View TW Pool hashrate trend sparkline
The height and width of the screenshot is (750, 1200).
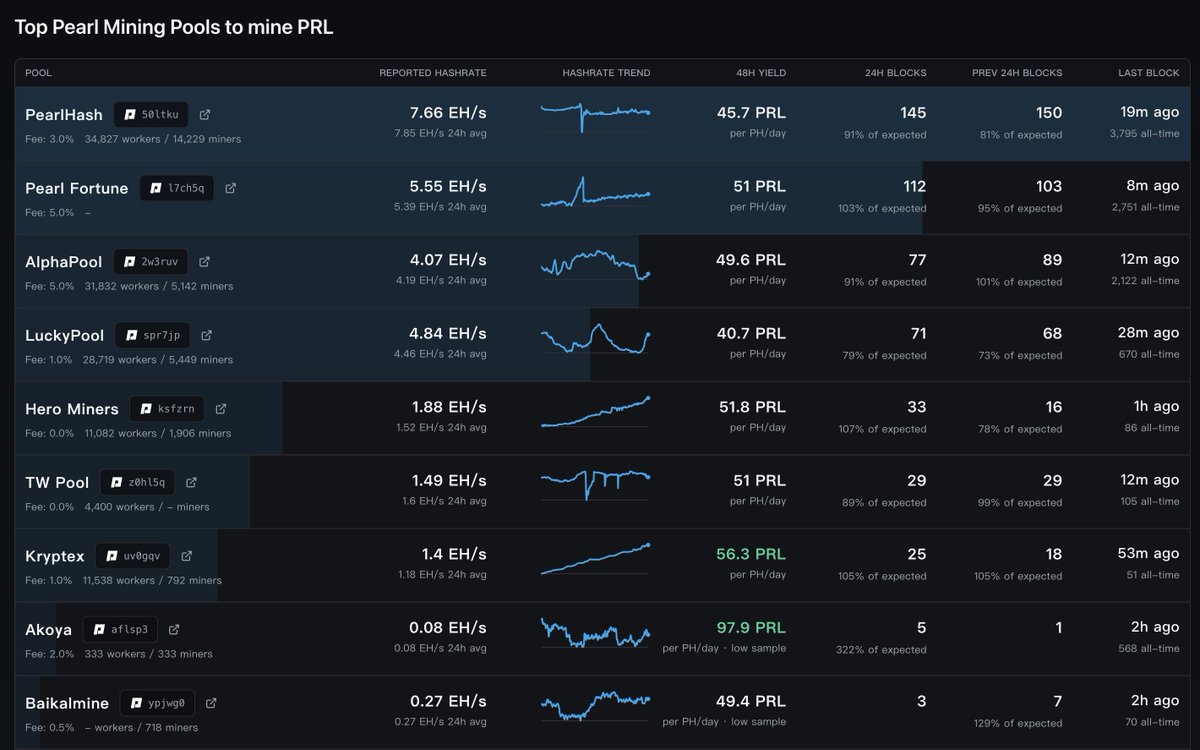point(595,484)
